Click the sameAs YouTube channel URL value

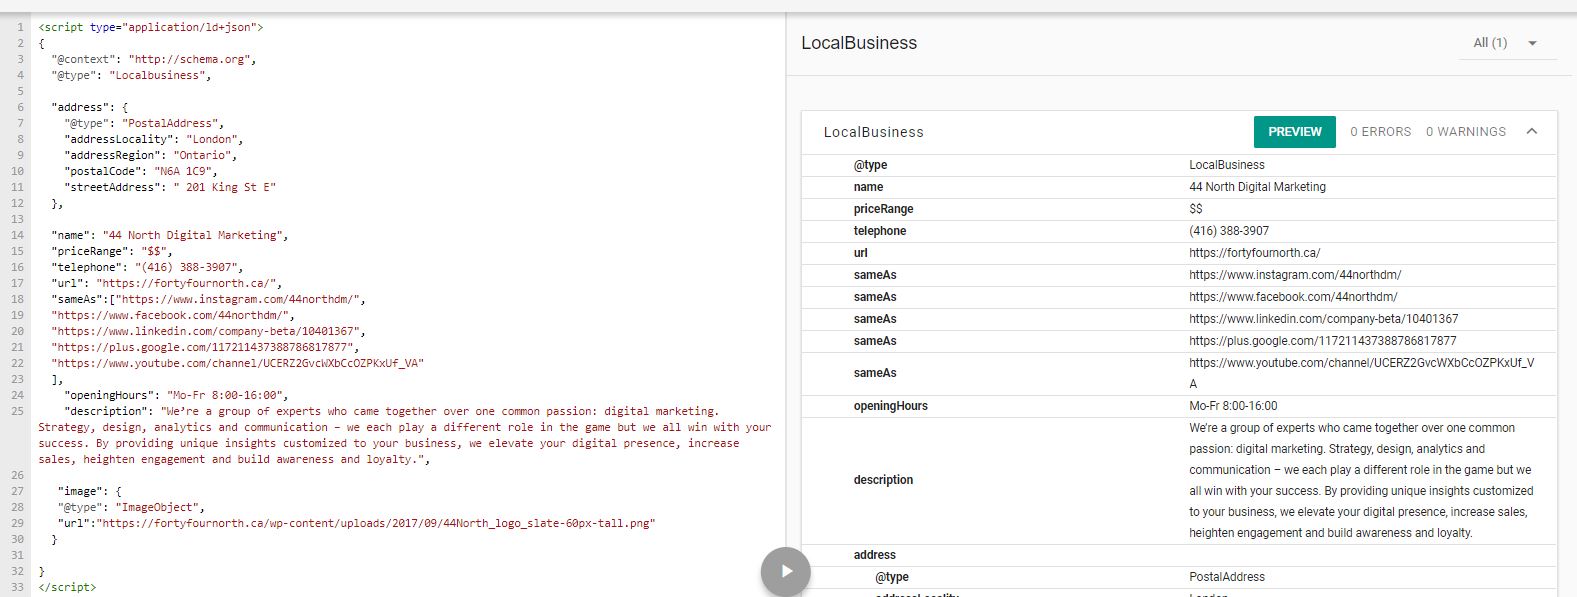1361,373
